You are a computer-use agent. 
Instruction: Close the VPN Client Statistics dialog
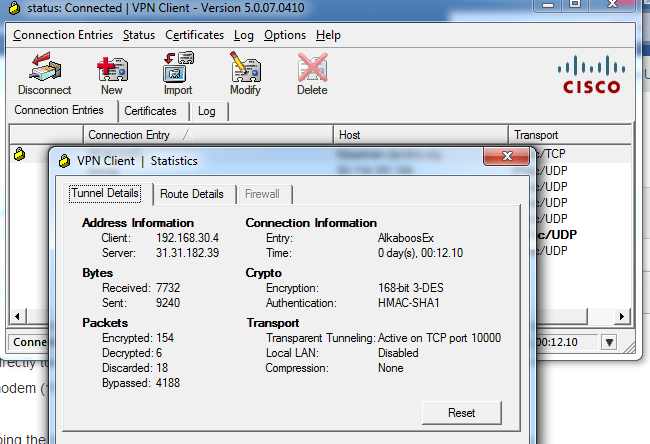(x=507, y=156)
